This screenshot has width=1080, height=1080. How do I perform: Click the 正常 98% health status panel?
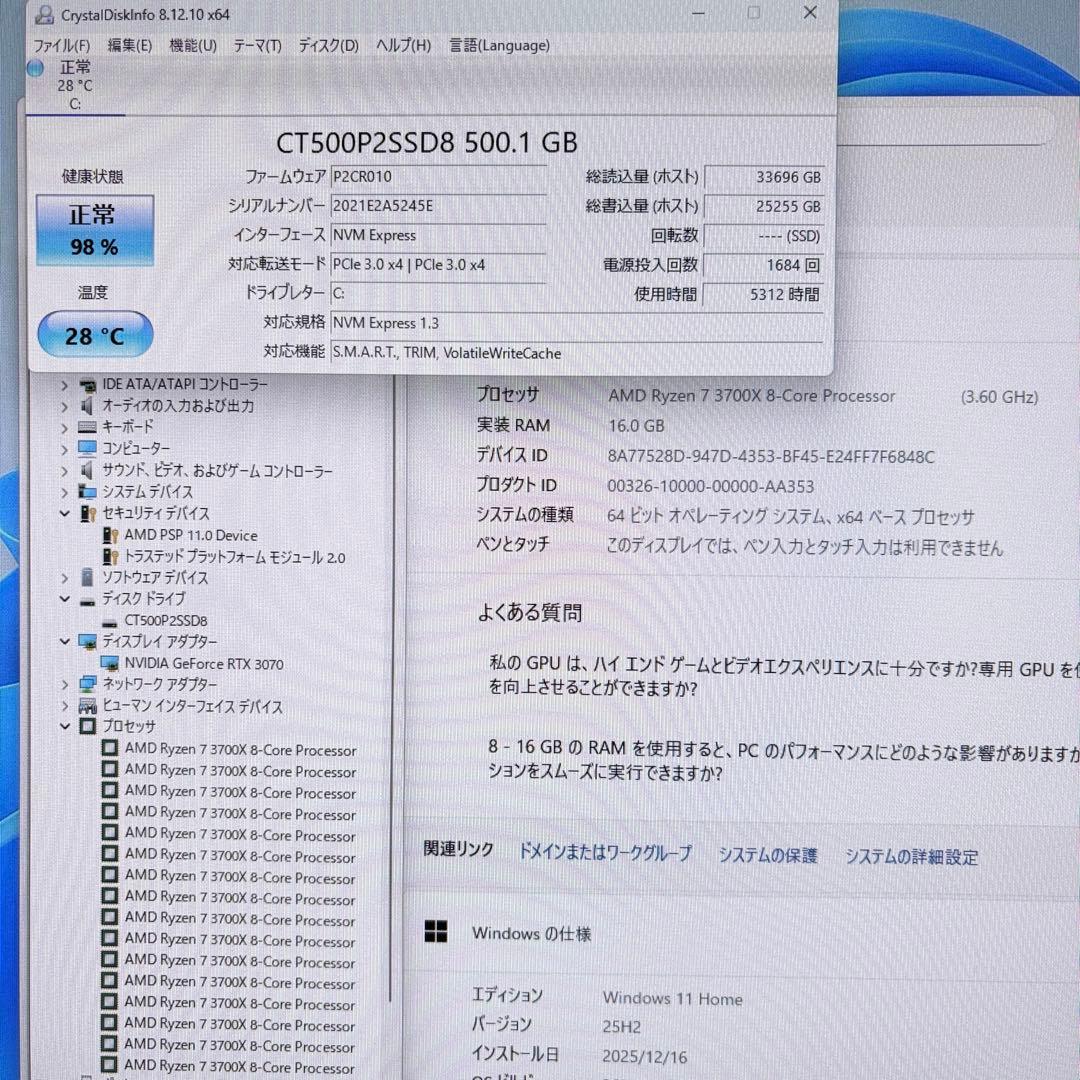pyautogui.click(x=94, y=230)
